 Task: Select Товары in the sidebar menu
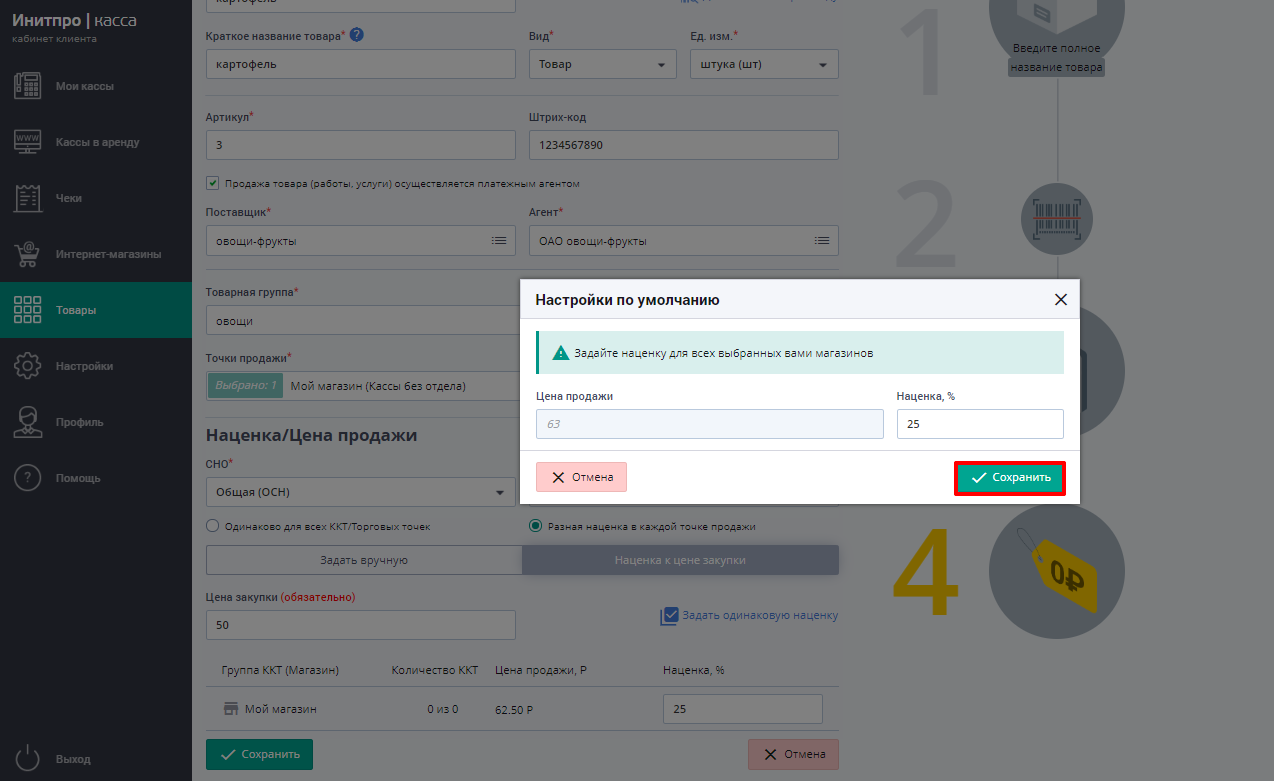[96, 310]
